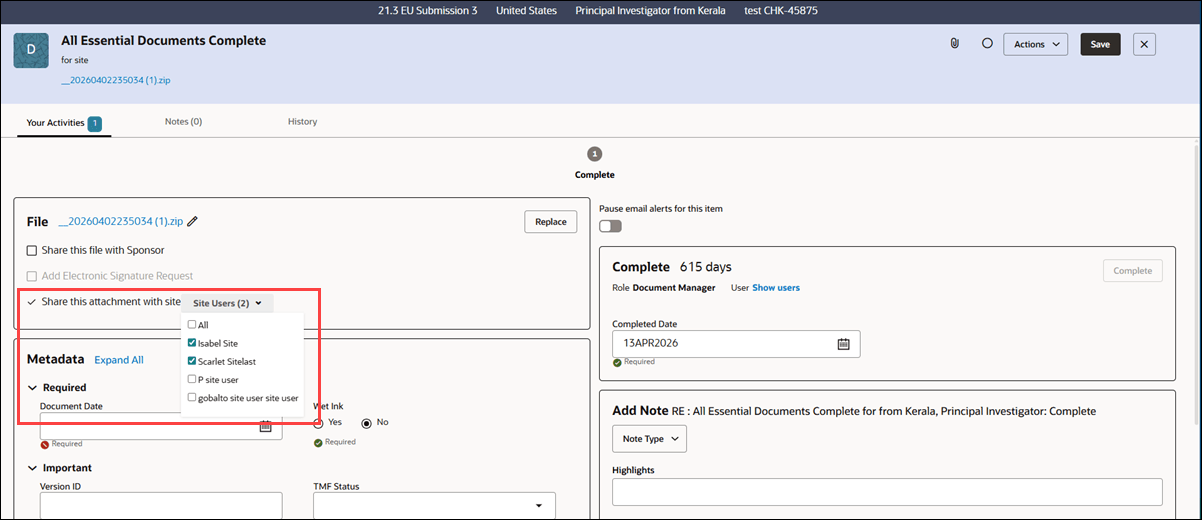Click the Save button
The width and height of the screenshot is (1202, 520).
(x=1100, y=44)
